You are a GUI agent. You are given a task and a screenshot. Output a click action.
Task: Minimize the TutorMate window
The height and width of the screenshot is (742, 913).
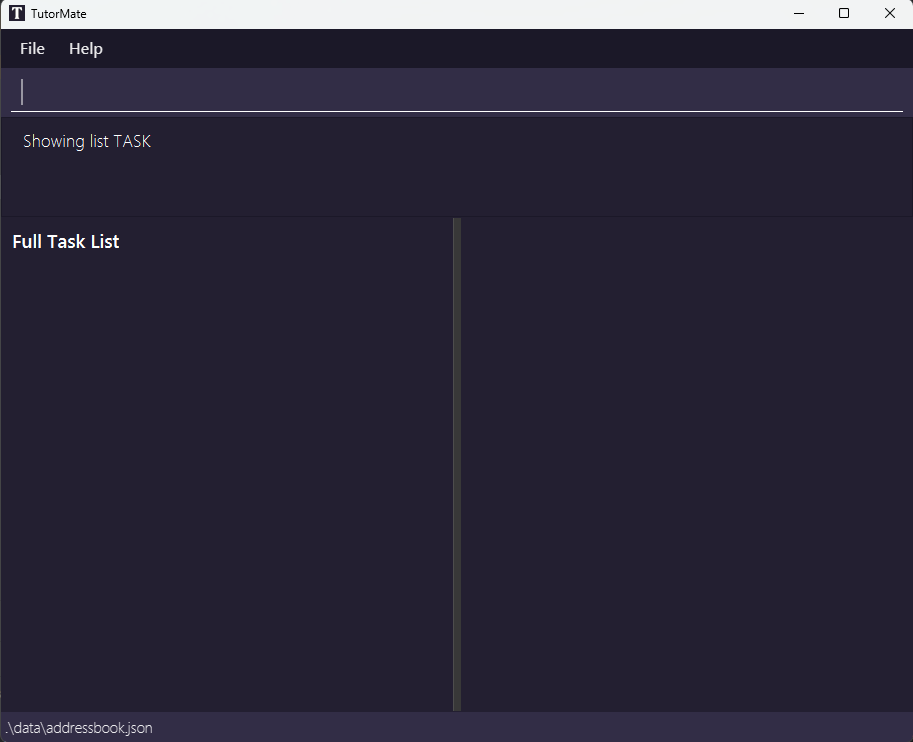pos(799,13)
